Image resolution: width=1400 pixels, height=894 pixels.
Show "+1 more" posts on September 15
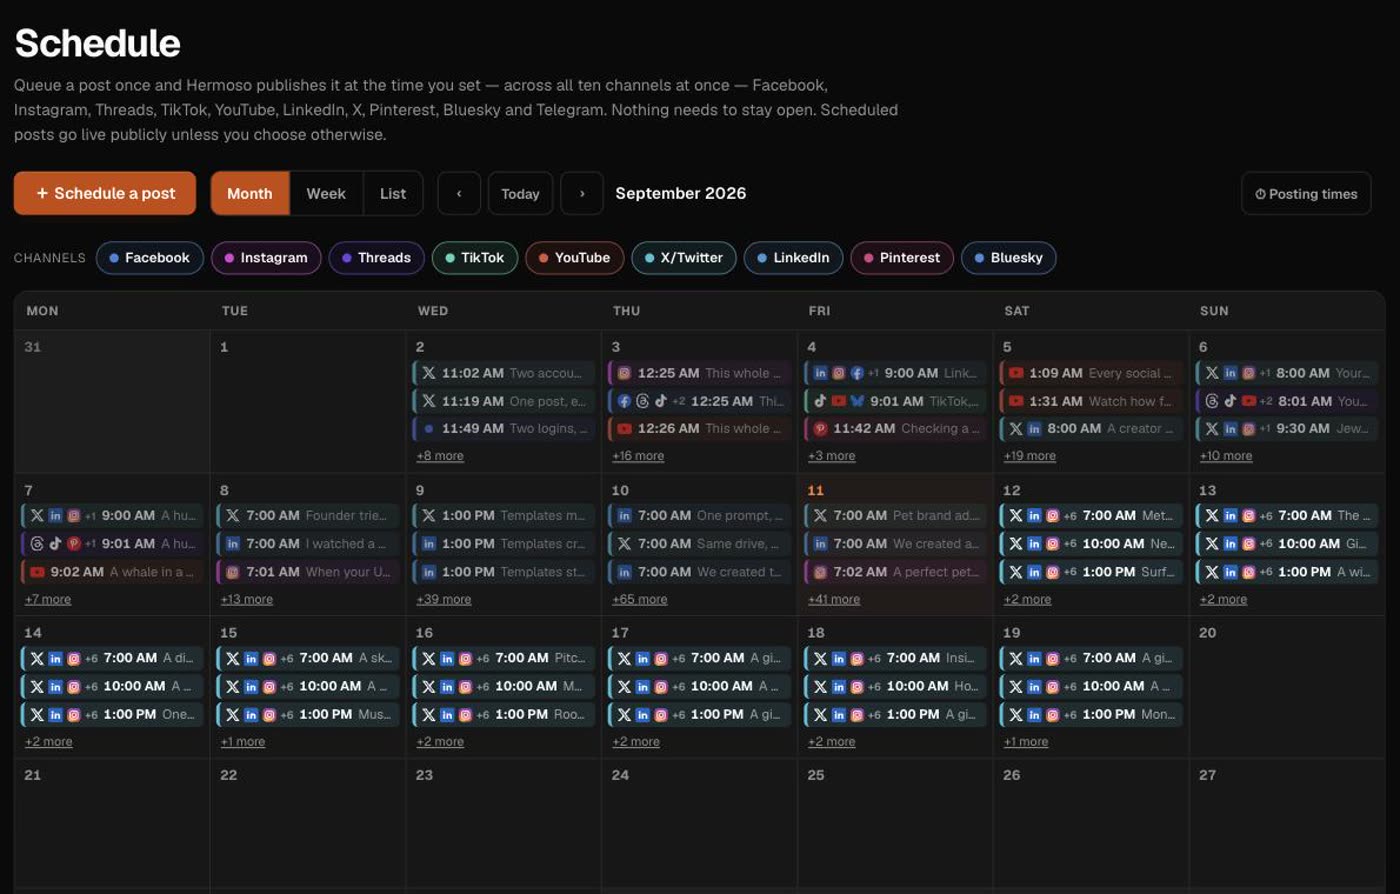tap(243, 742)
